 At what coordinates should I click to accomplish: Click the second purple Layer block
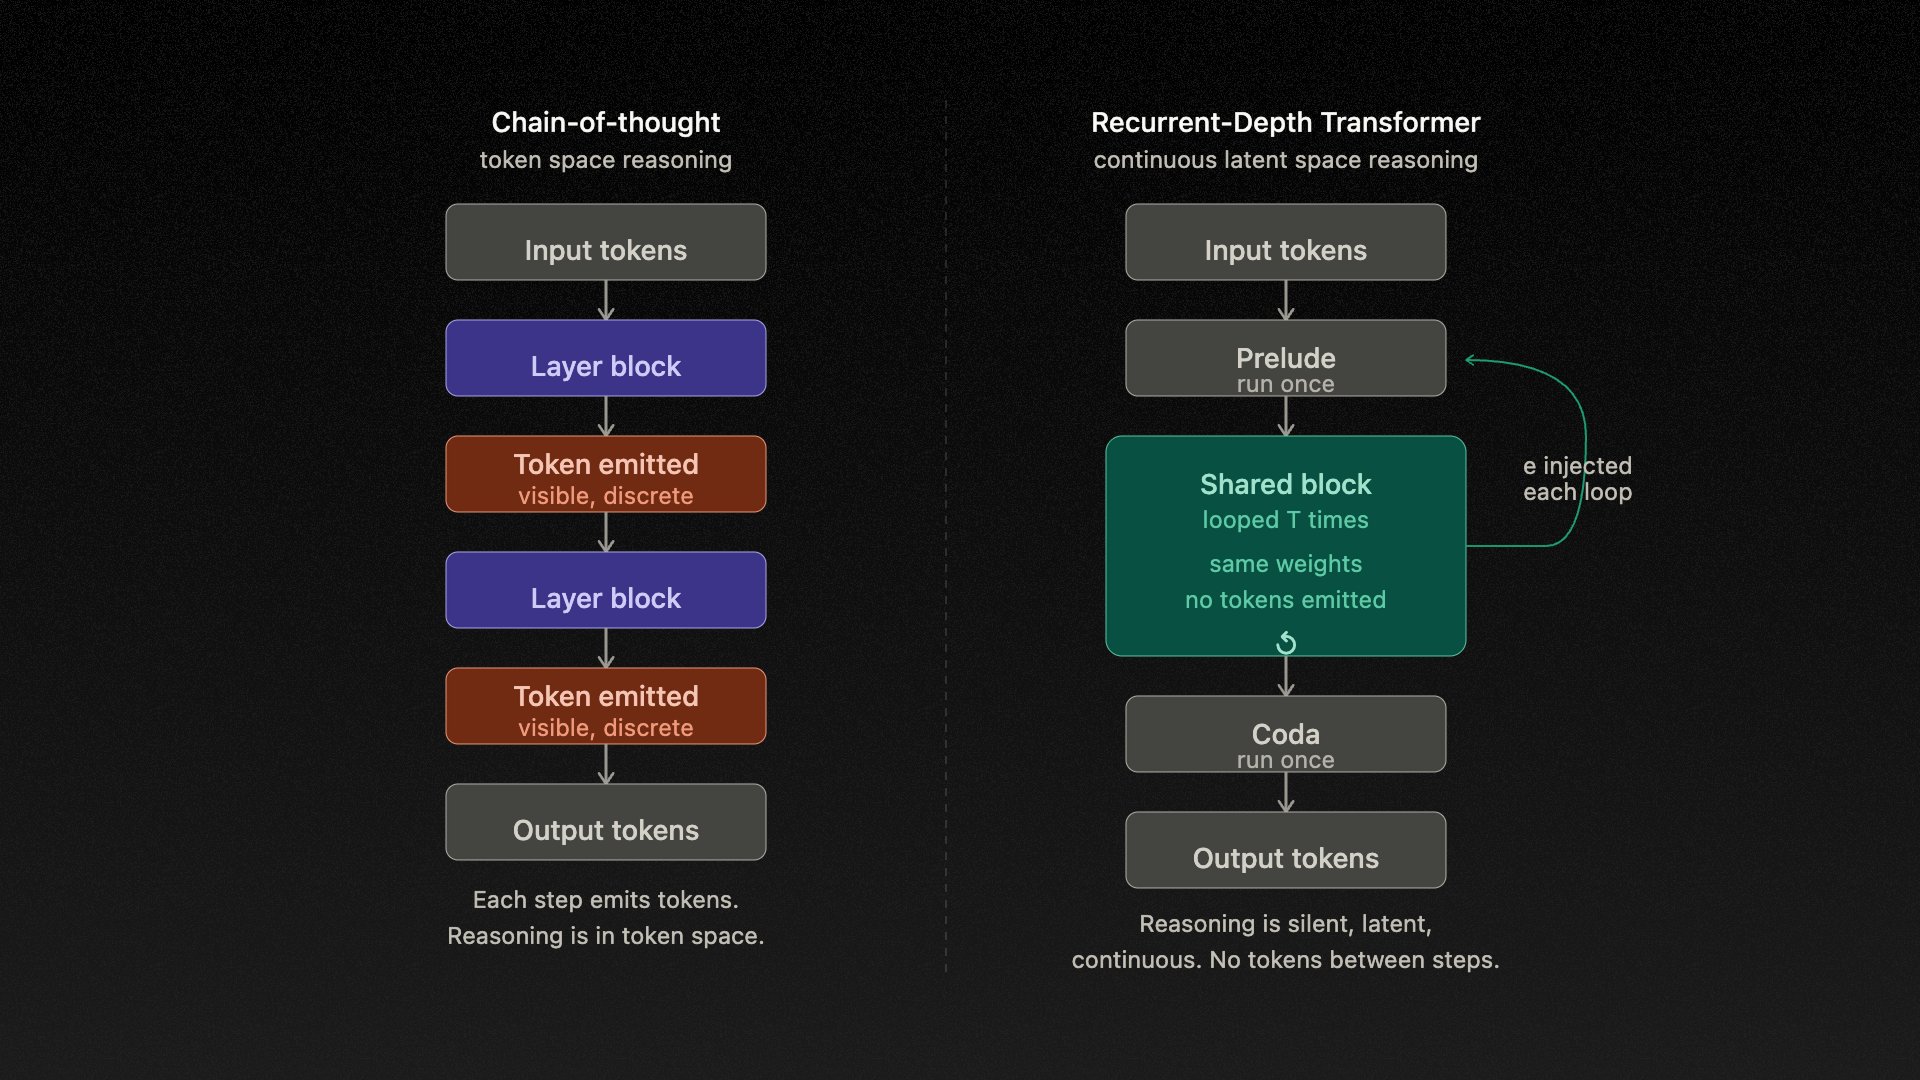pos(605,590)
